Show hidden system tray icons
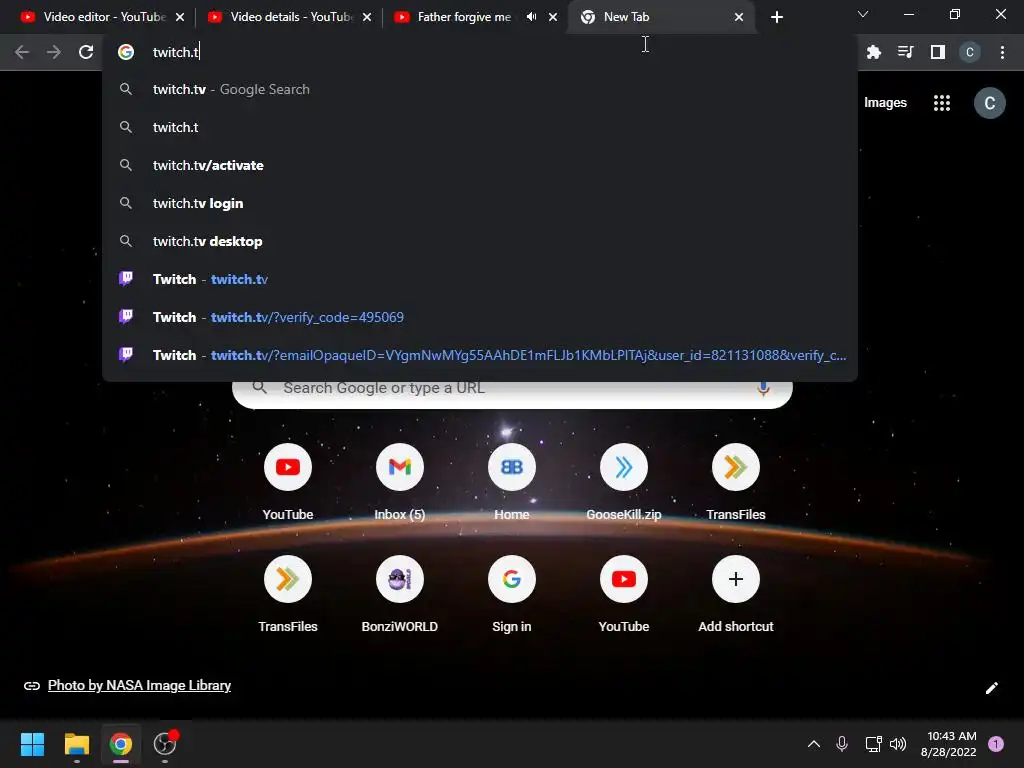Screen dimensions: 1024x768 pyautogui.click(x=814, y=744)
